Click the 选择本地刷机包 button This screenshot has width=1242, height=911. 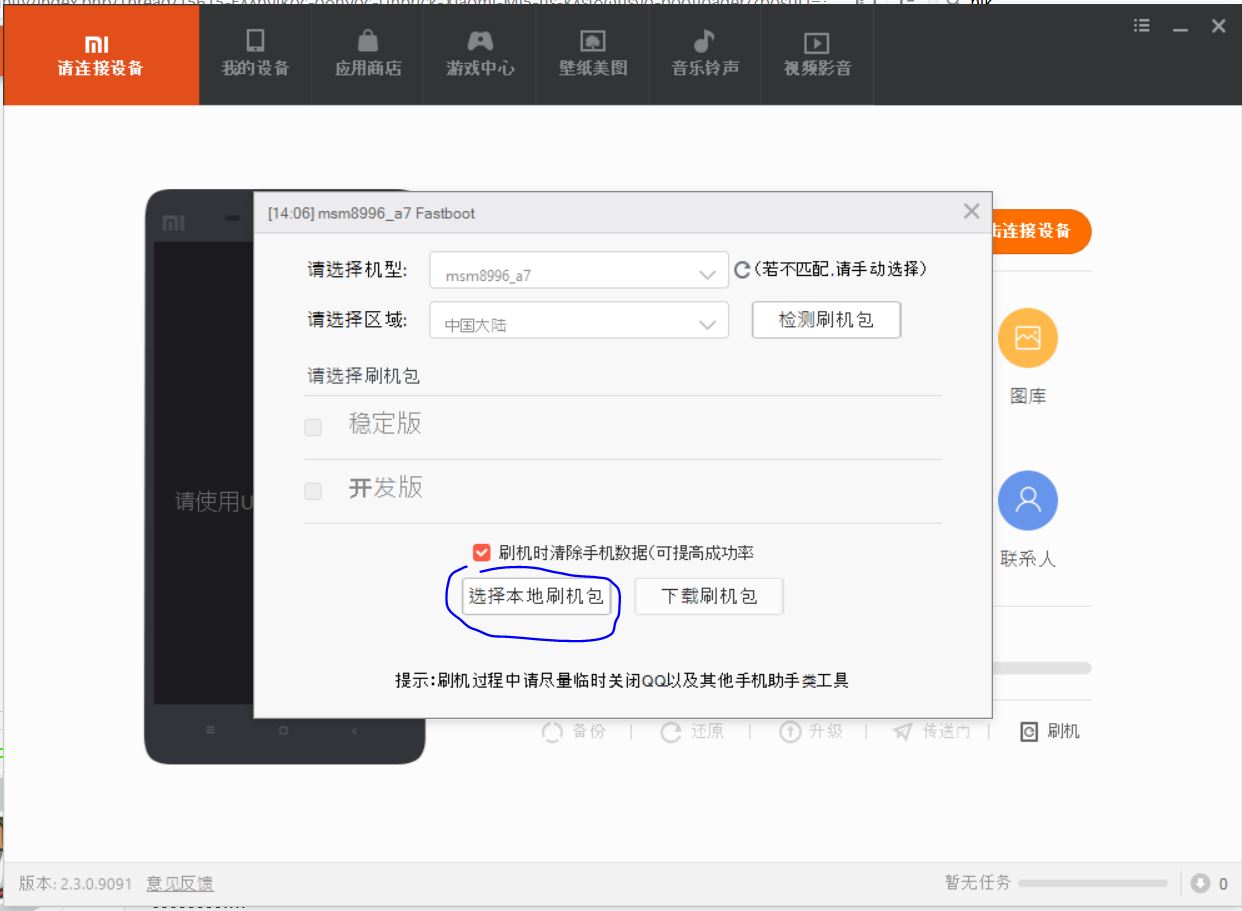[536, 596]
